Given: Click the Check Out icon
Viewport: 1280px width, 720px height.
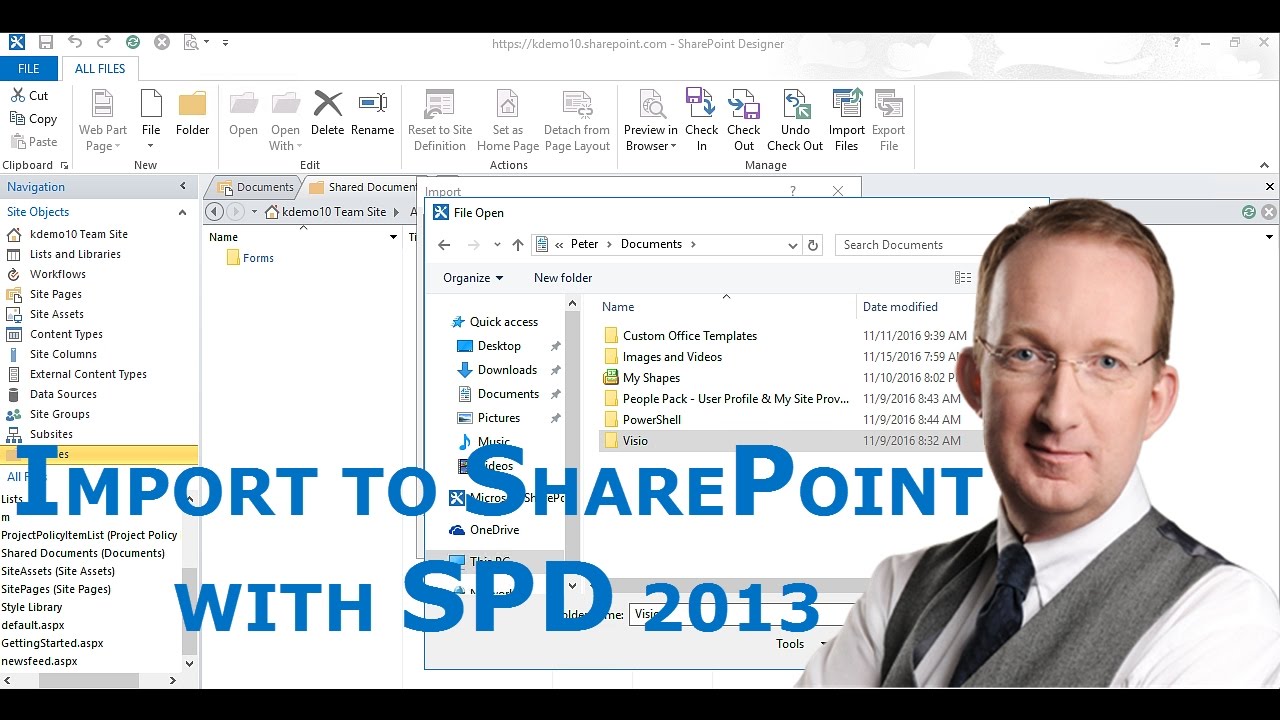Looking at the screenshot, I should click(x=744, y=103).
